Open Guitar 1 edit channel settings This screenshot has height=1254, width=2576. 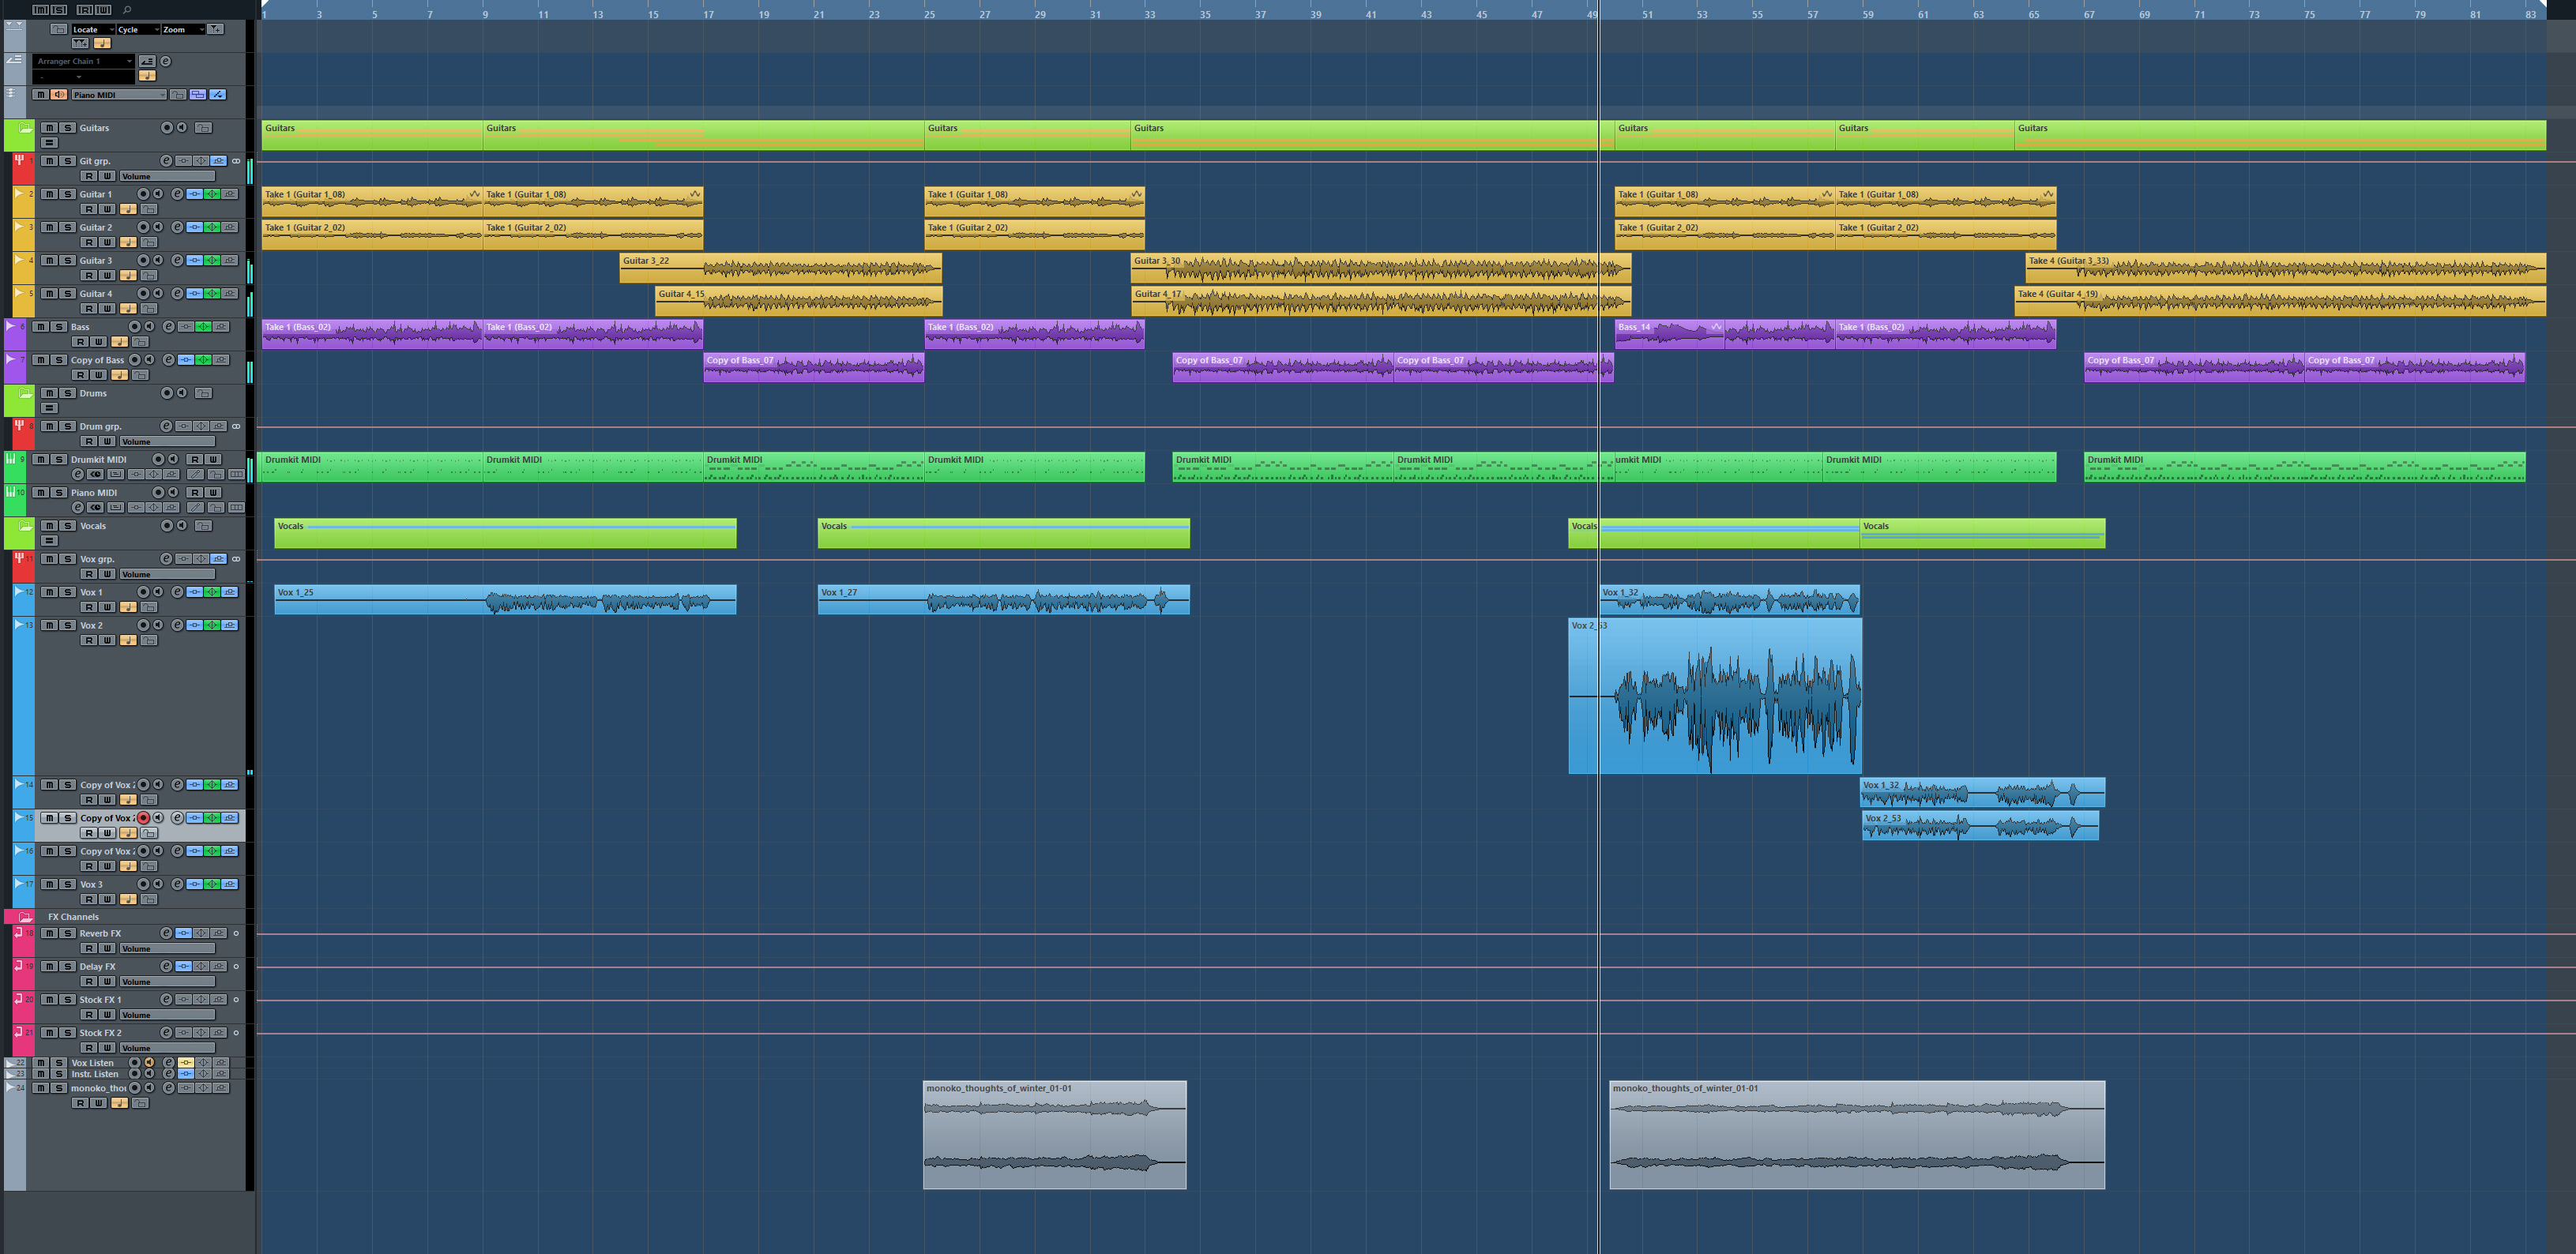point(177,194)
